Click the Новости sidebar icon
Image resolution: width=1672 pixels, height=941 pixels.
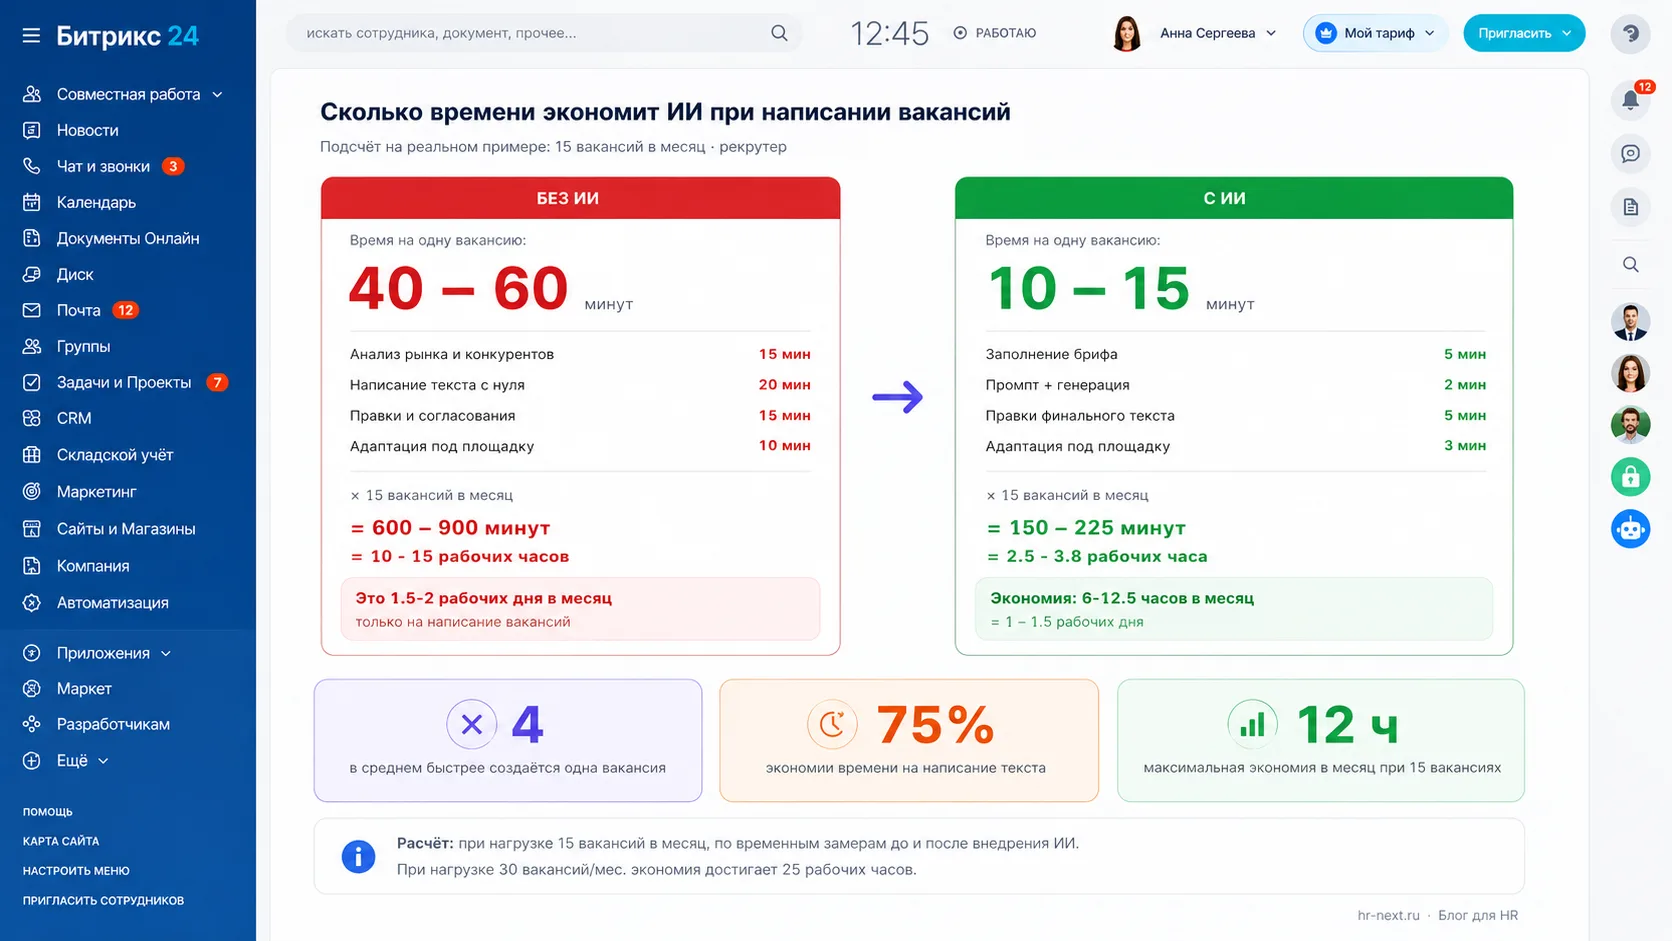[x=32, y=130]
